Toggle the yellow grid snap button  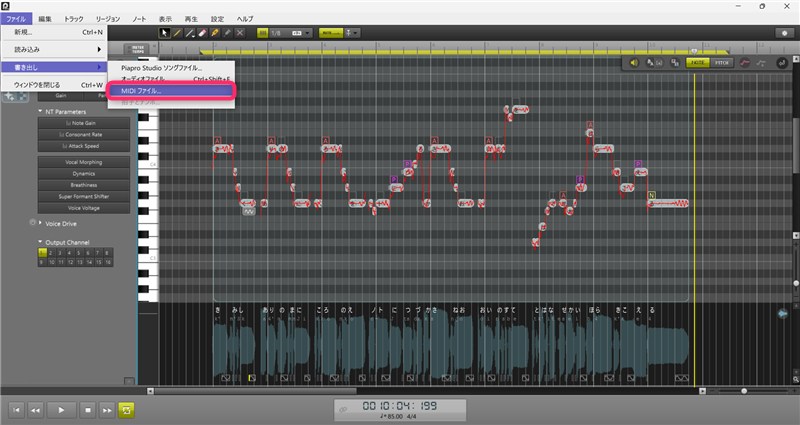click(x=262, y=33)
